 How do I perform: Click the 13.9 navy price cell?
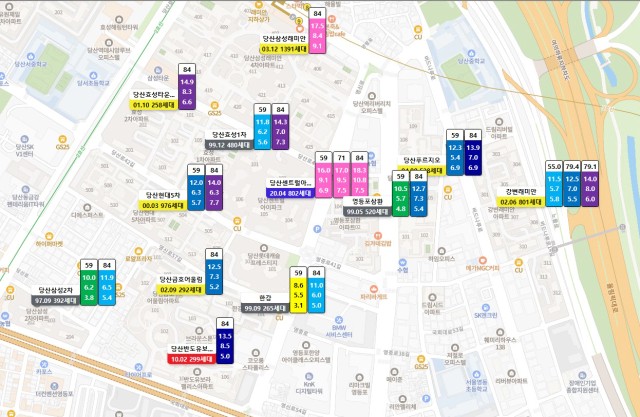pyautogui.click(x=473, y=147)
